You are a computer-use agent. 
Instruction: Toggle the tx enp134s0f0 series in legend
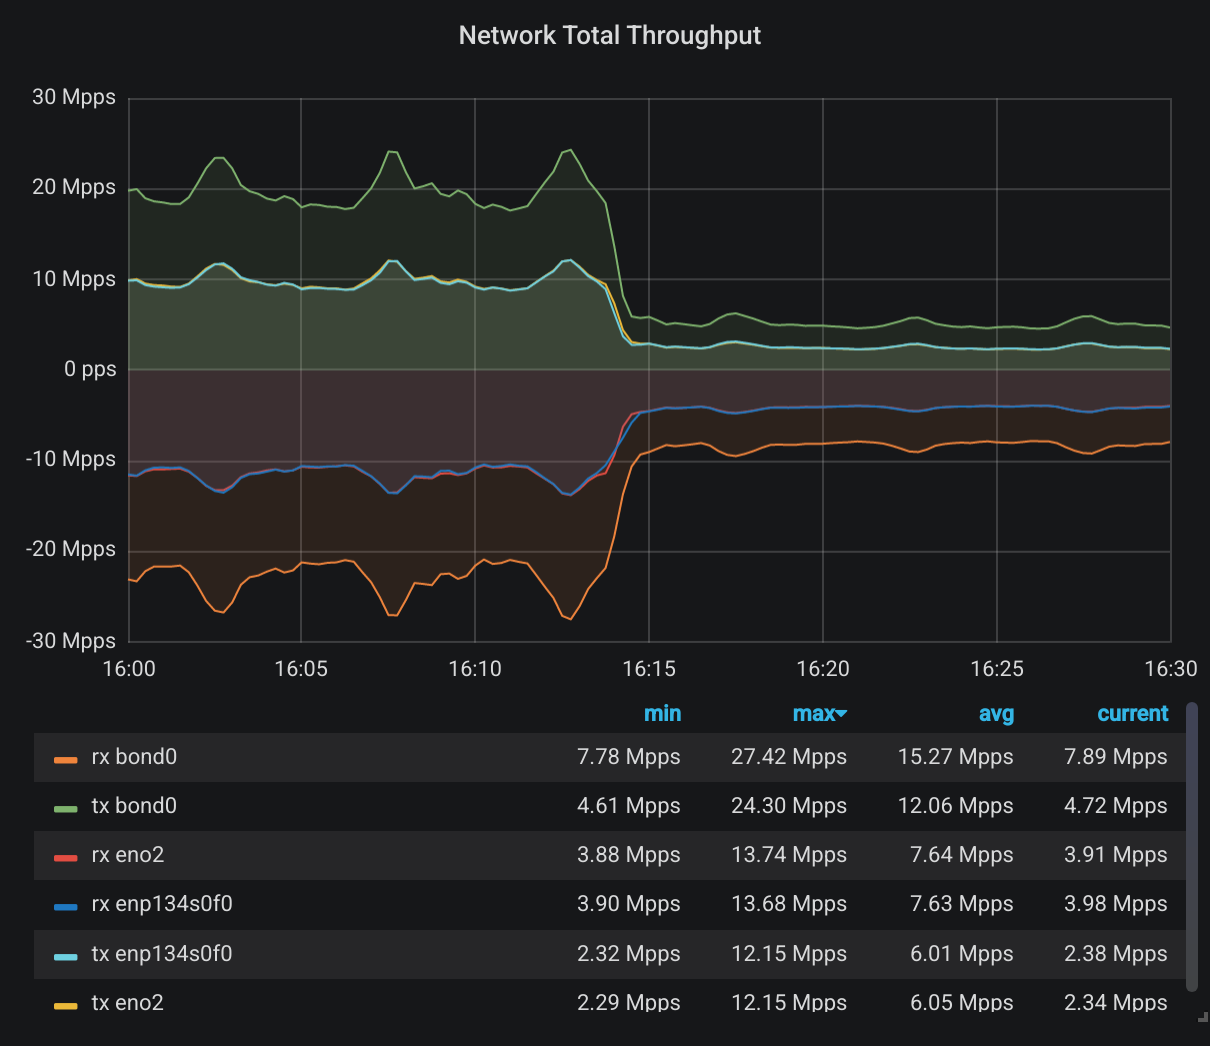[x=162, y=954]
